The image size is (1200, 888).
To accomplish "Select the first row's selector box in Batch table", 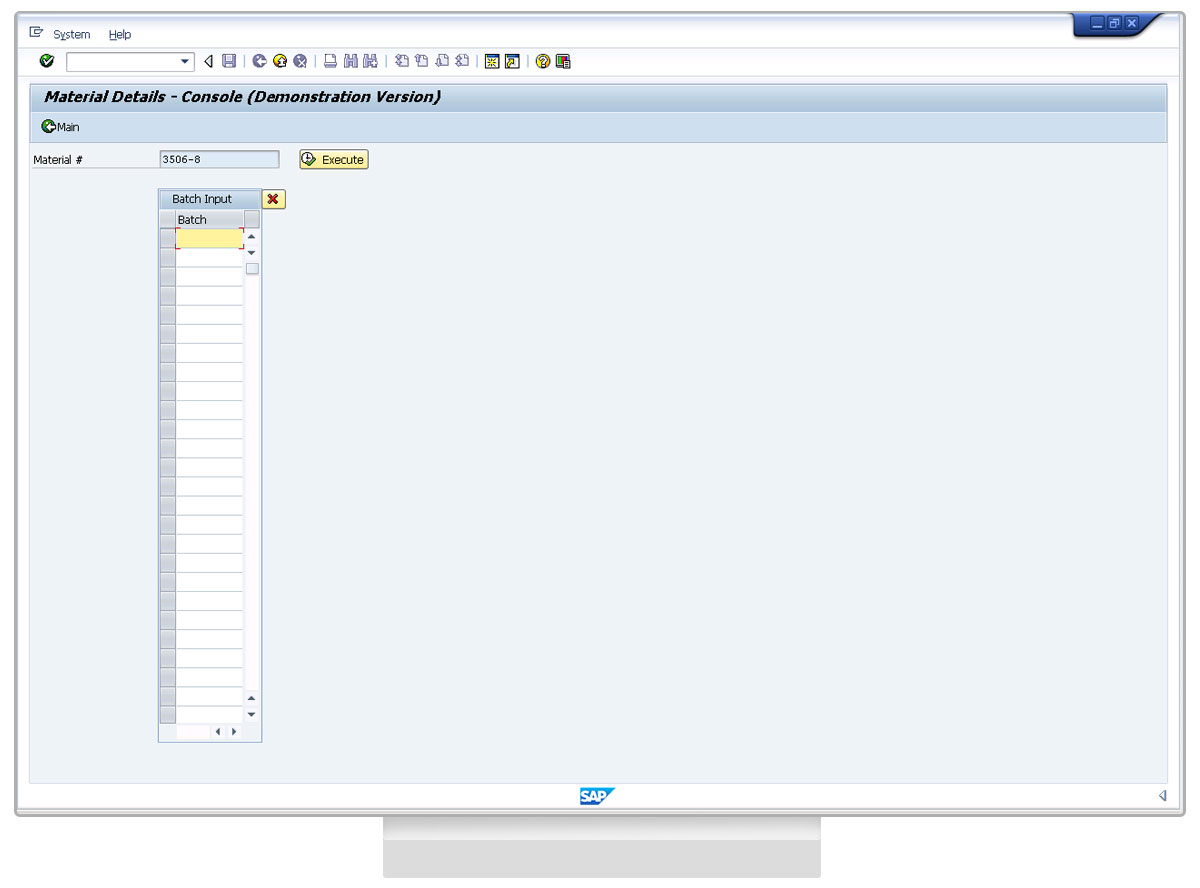I will [167, 238].
